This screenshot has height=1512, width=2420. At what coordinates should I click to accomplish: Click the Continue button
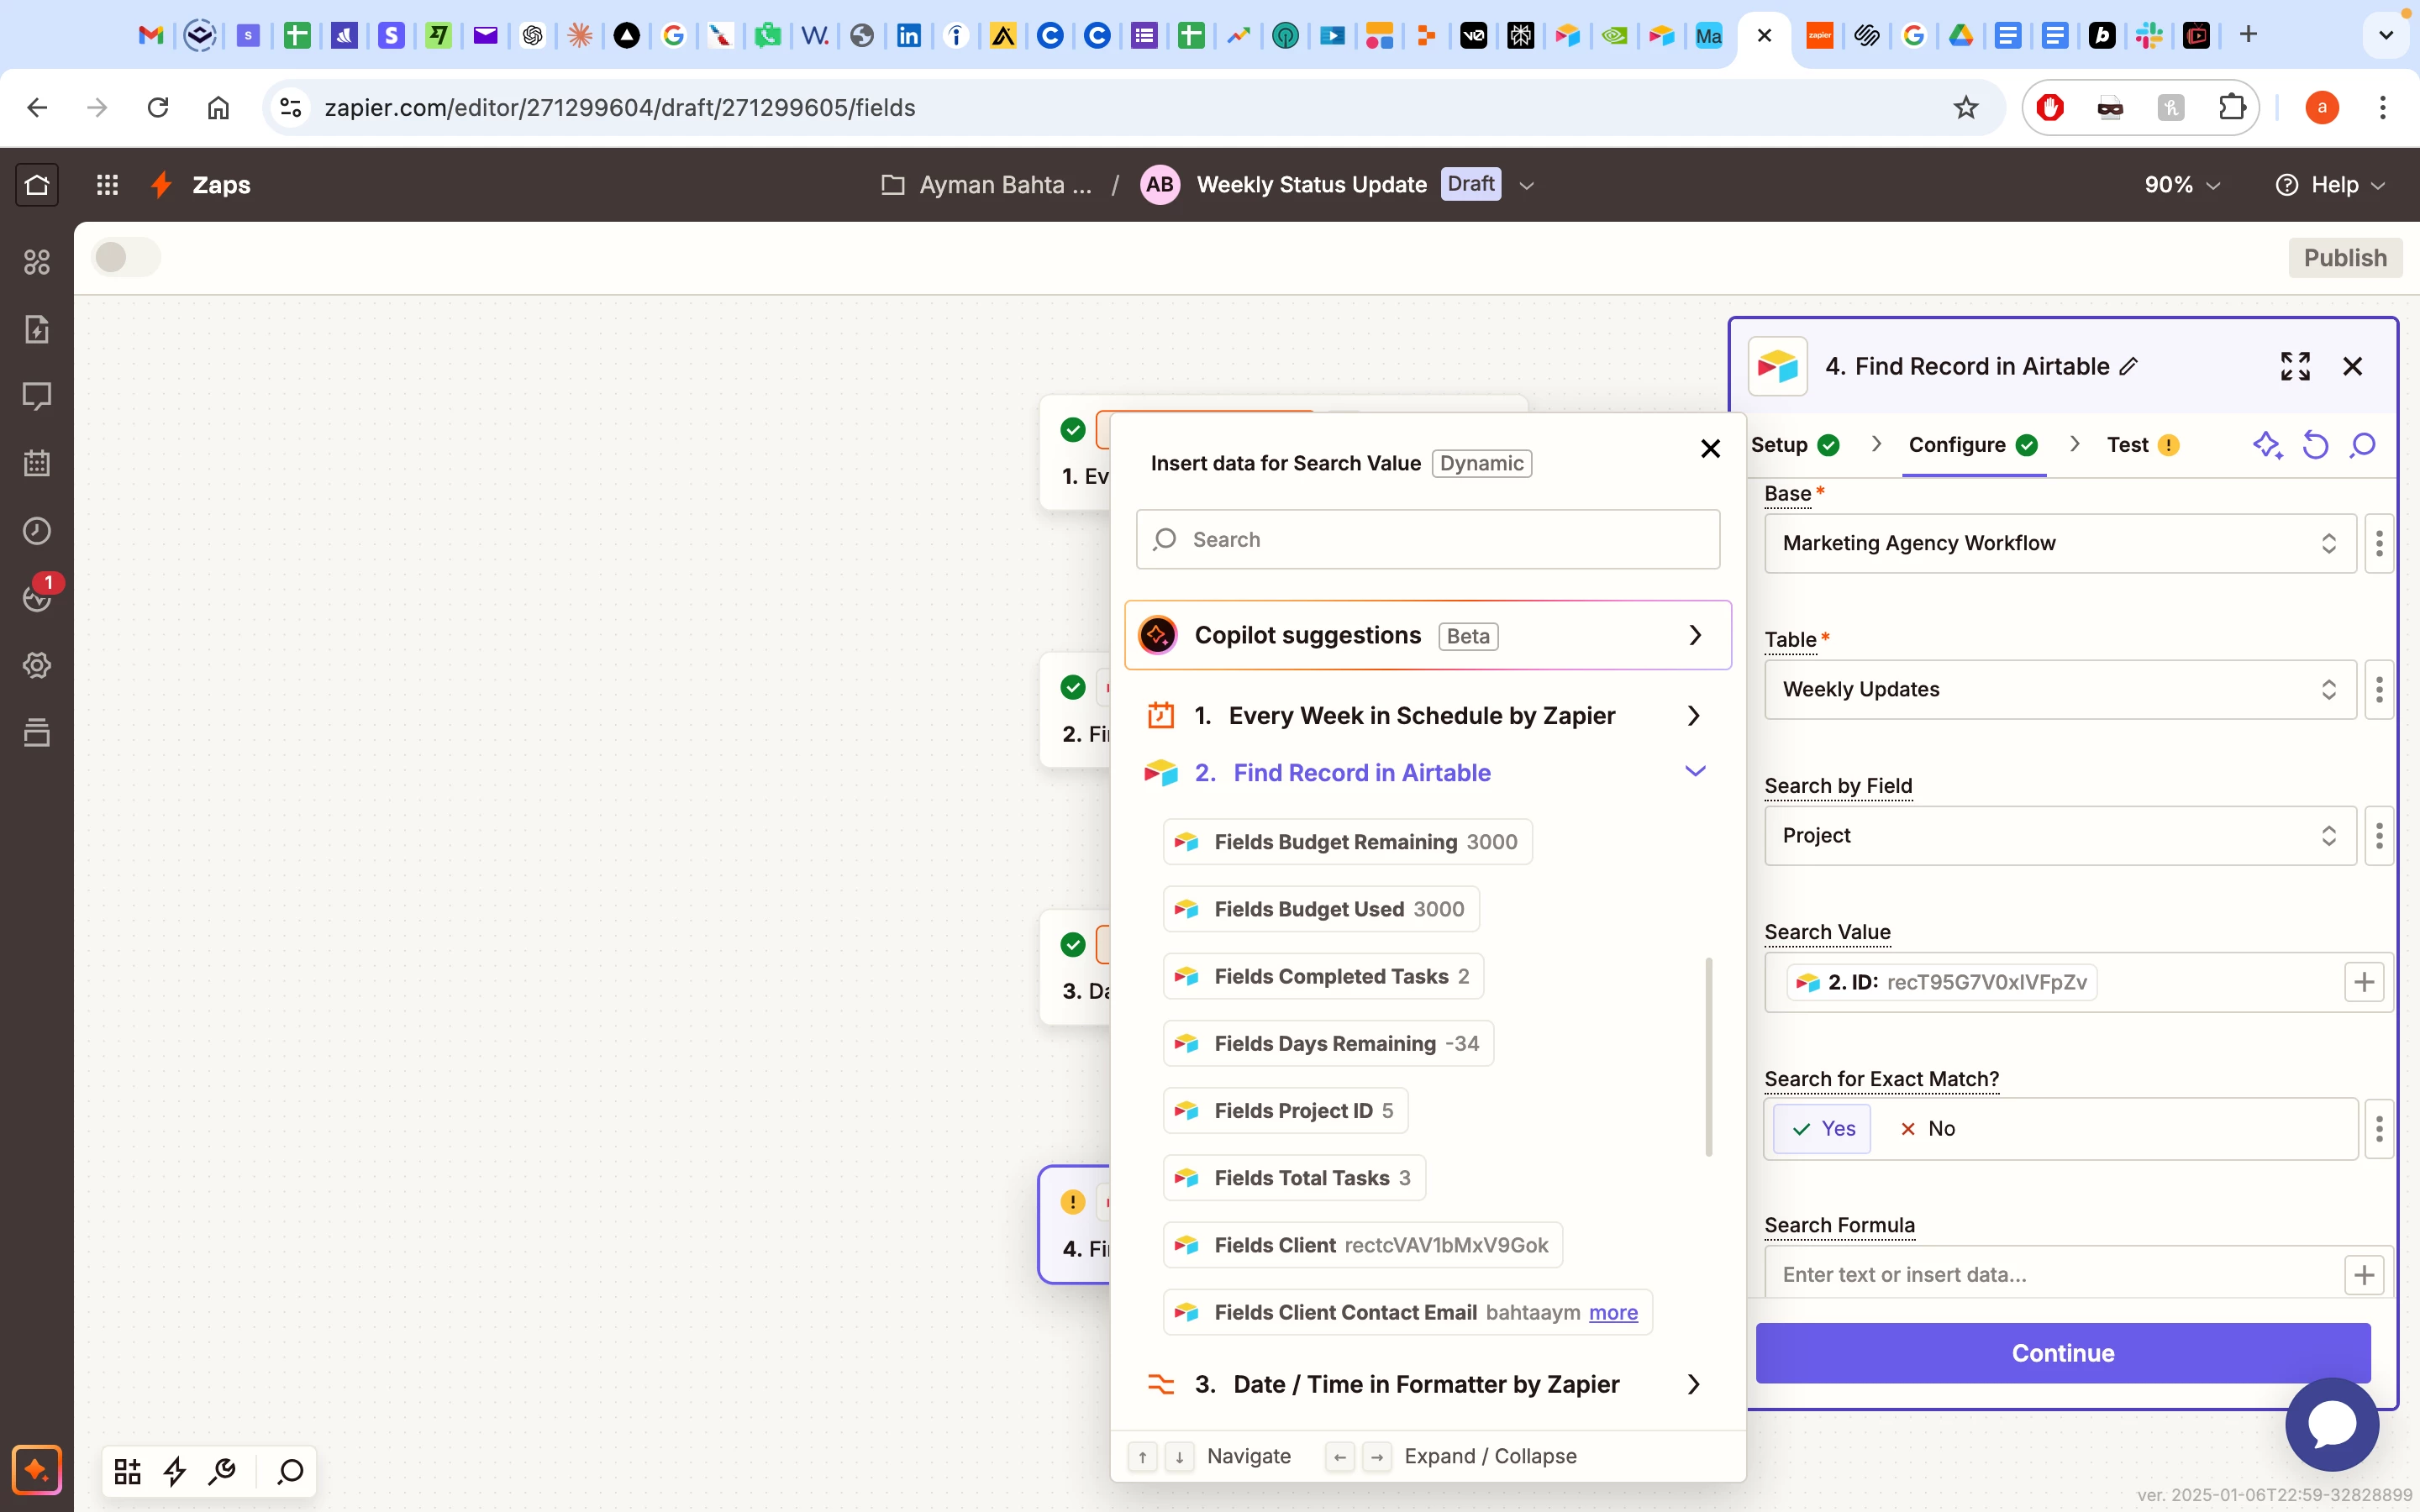pos(2062,1352)
